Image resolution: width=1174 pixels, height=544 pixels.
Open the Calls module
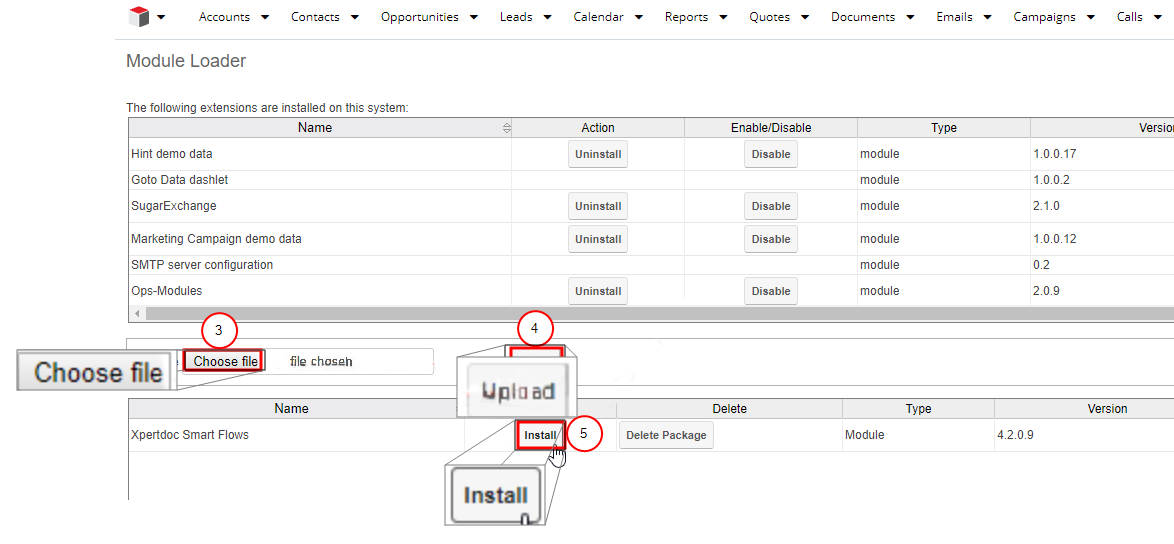pyautogui.click(x=1130, y=16)
